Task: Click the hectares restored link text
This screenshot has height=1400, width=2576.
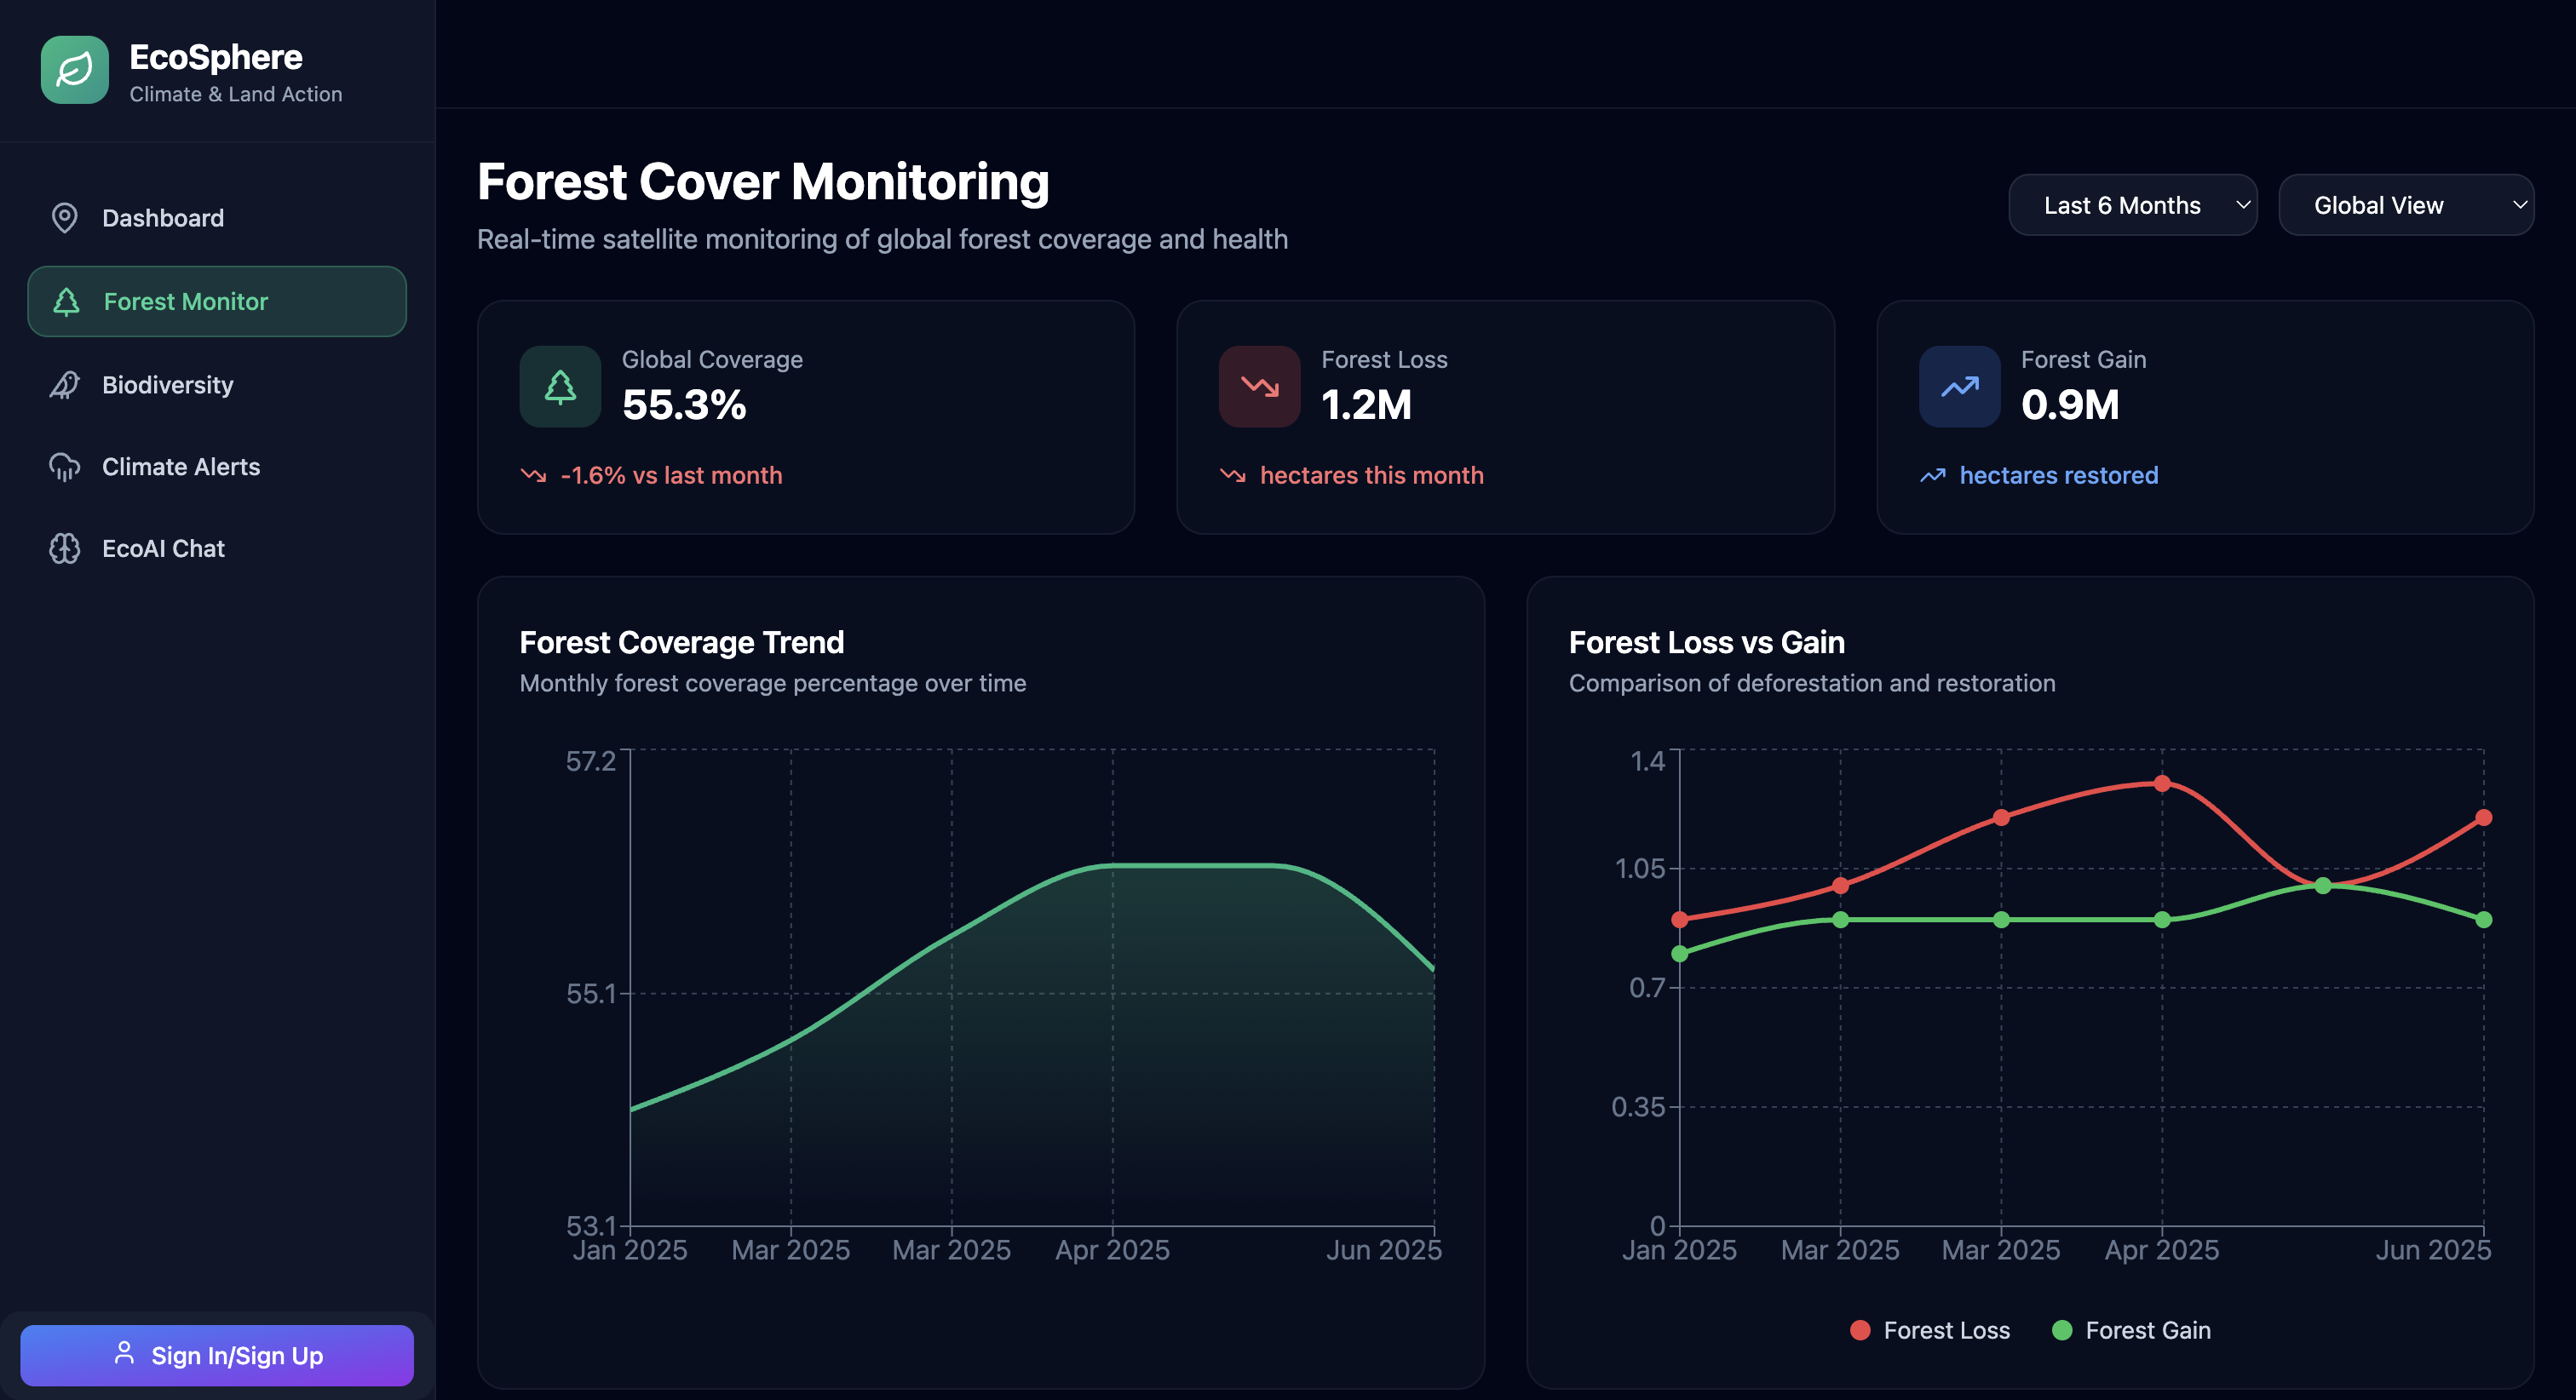Action: coord(2058,475)
